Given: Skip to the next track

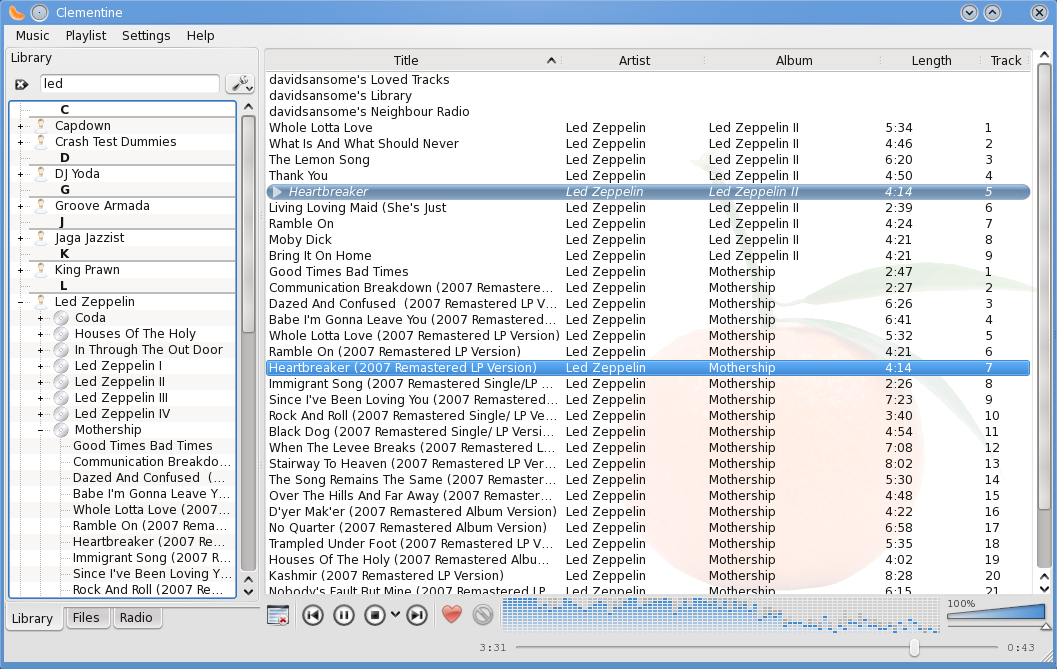Looking at the screenshot, I should tap(418, 614).
